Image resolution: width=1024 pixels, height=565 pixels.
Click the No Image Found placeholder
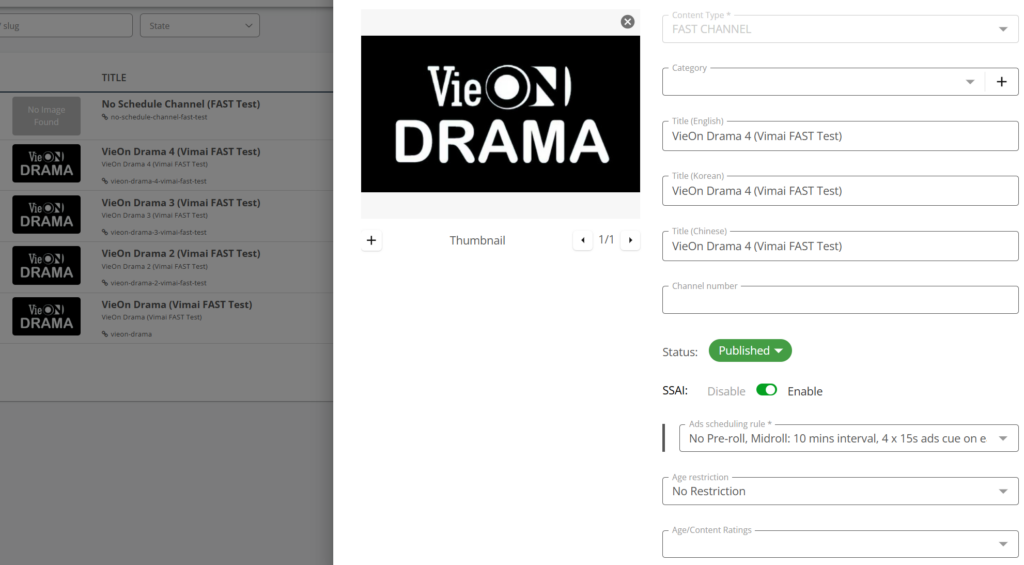click(x=46, y=116)
